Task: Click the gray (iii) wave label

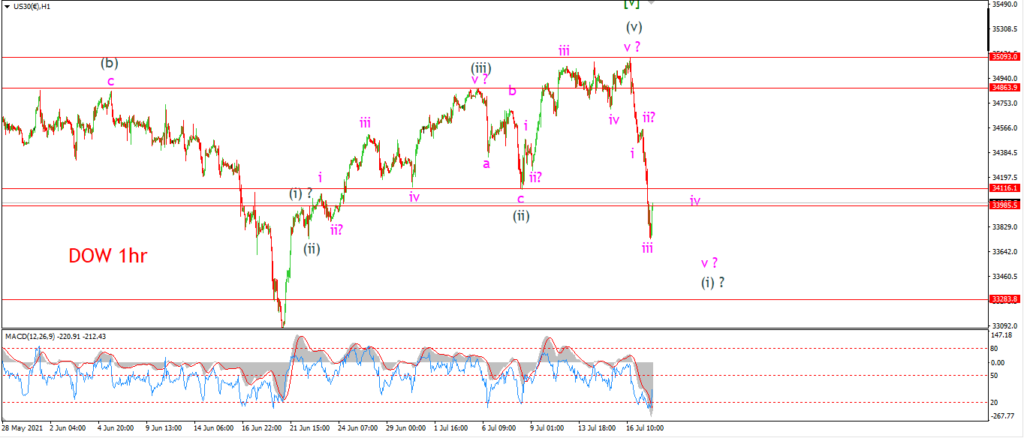Action: (481, 68)
